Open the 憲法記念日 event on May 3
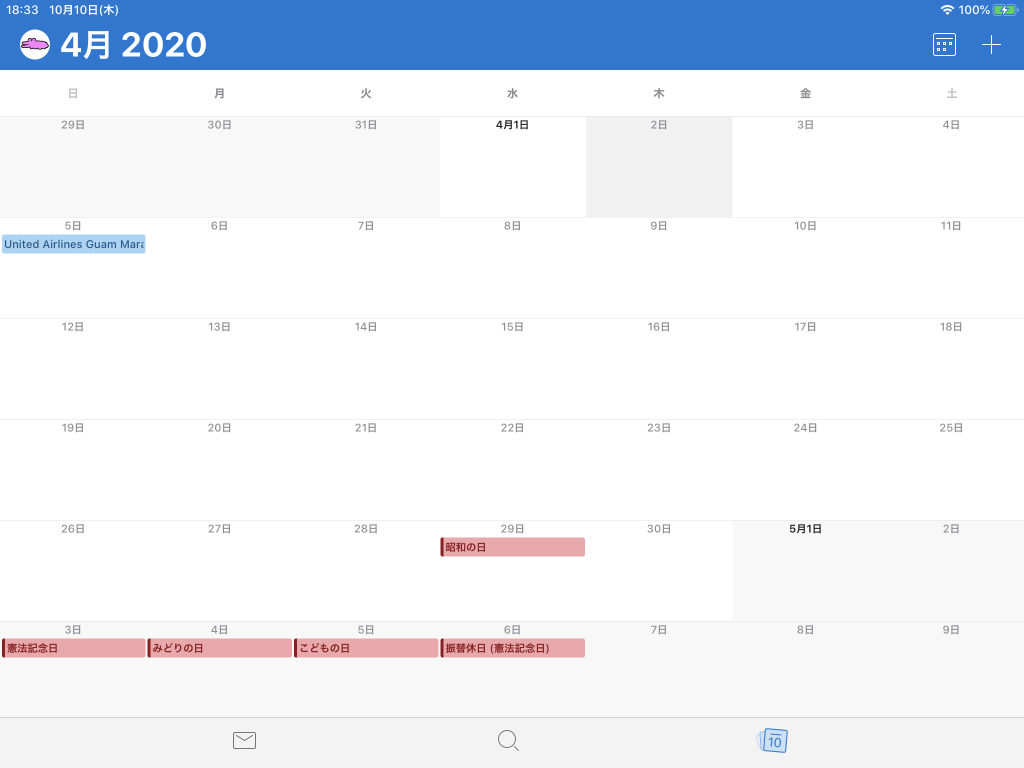Viewport: 1024px width, 768px height. click(x=73, y=648)
